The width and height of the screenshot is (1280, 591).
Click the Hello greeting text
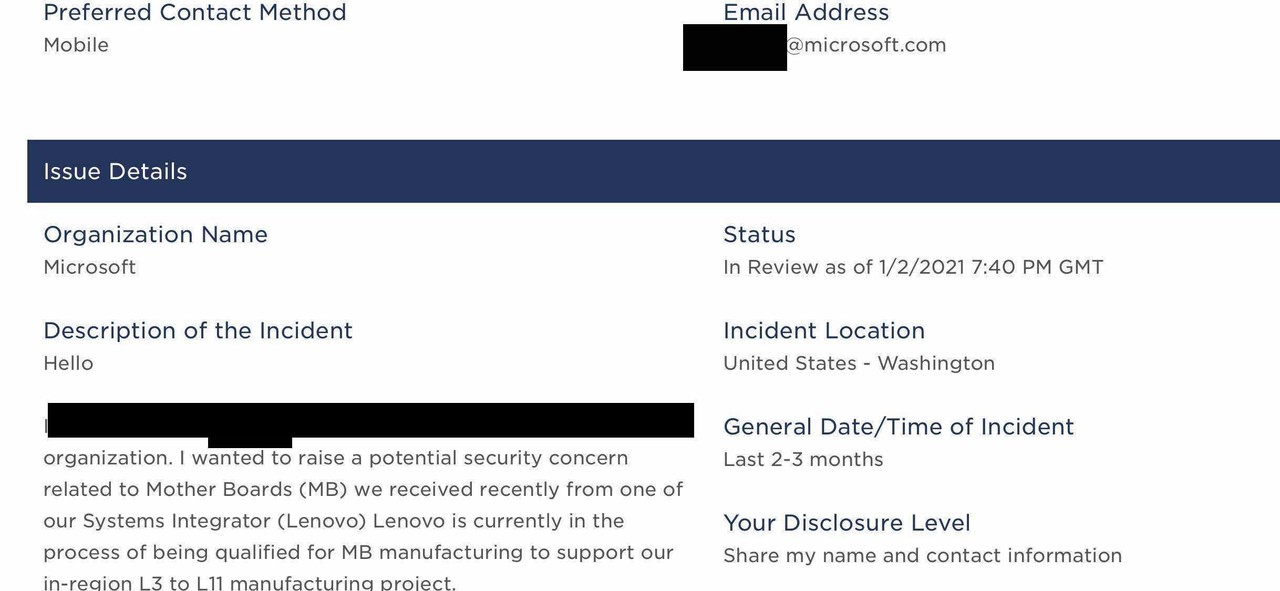coord(68,363)
